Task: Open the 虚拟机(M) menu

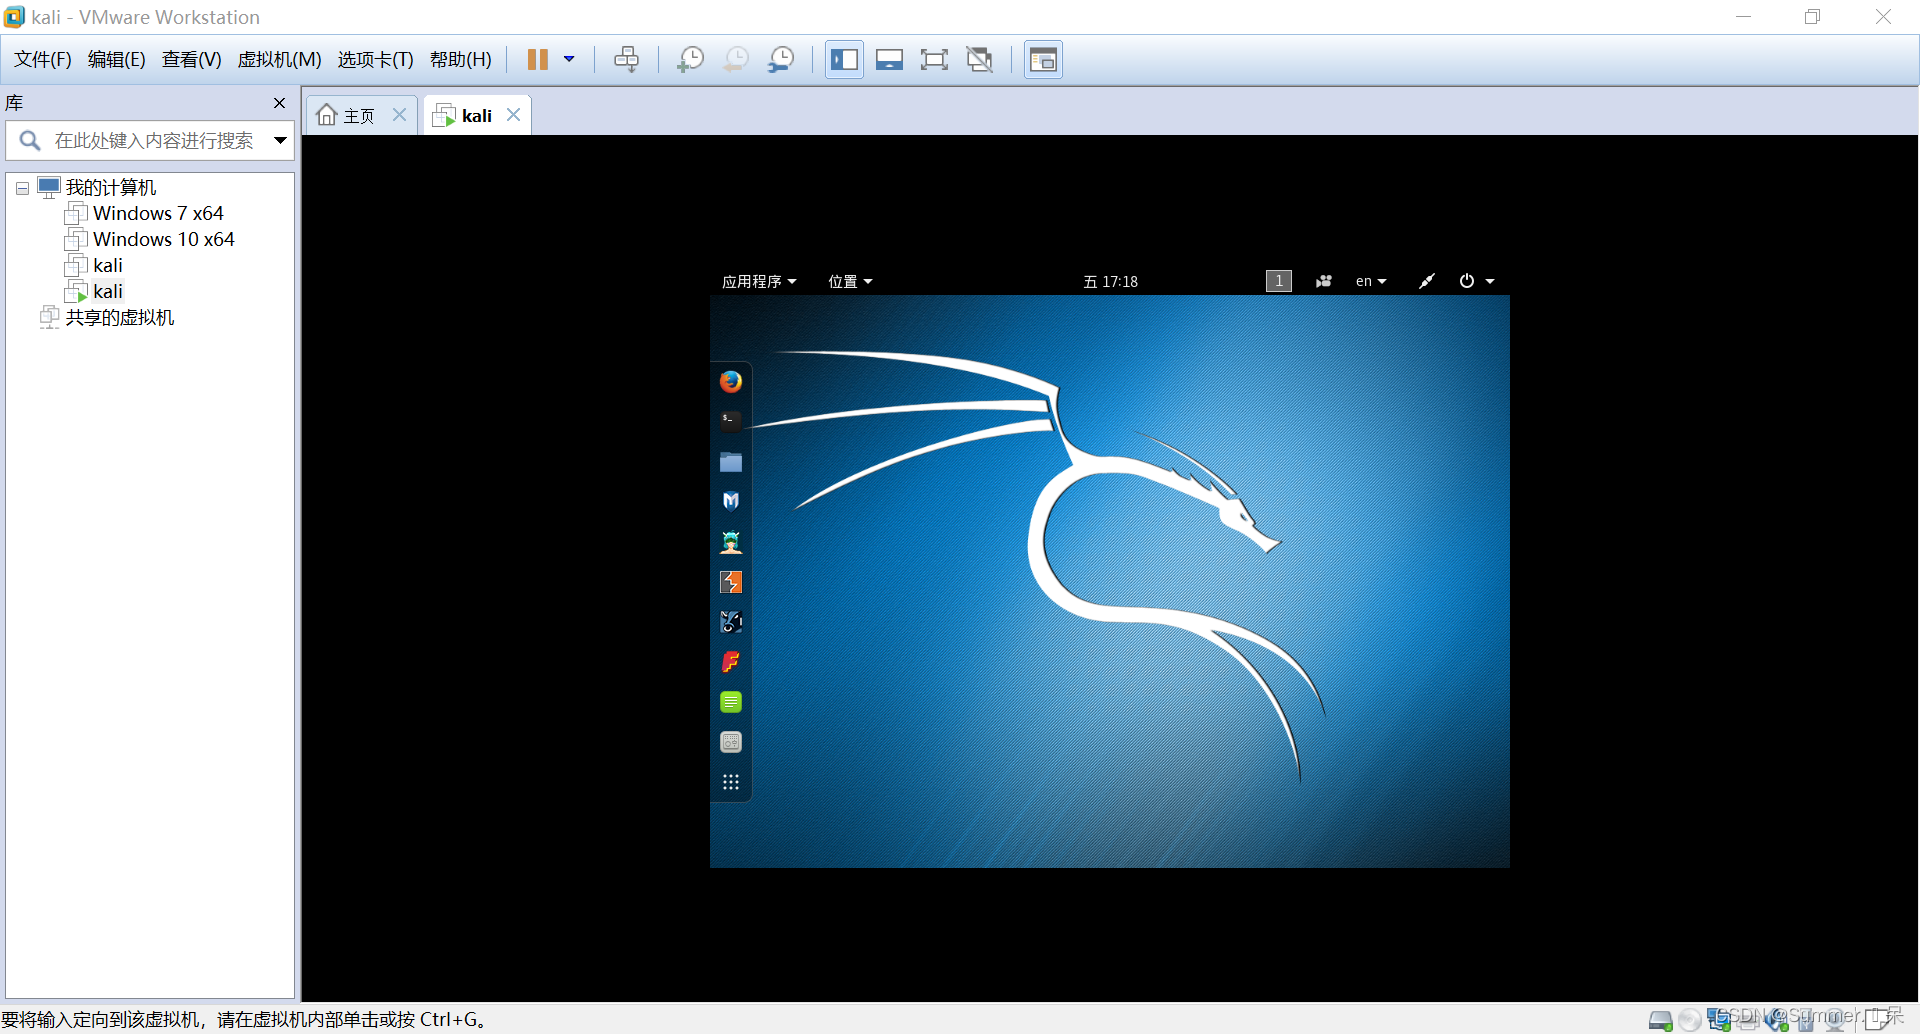Action: [x=279, y=60]
